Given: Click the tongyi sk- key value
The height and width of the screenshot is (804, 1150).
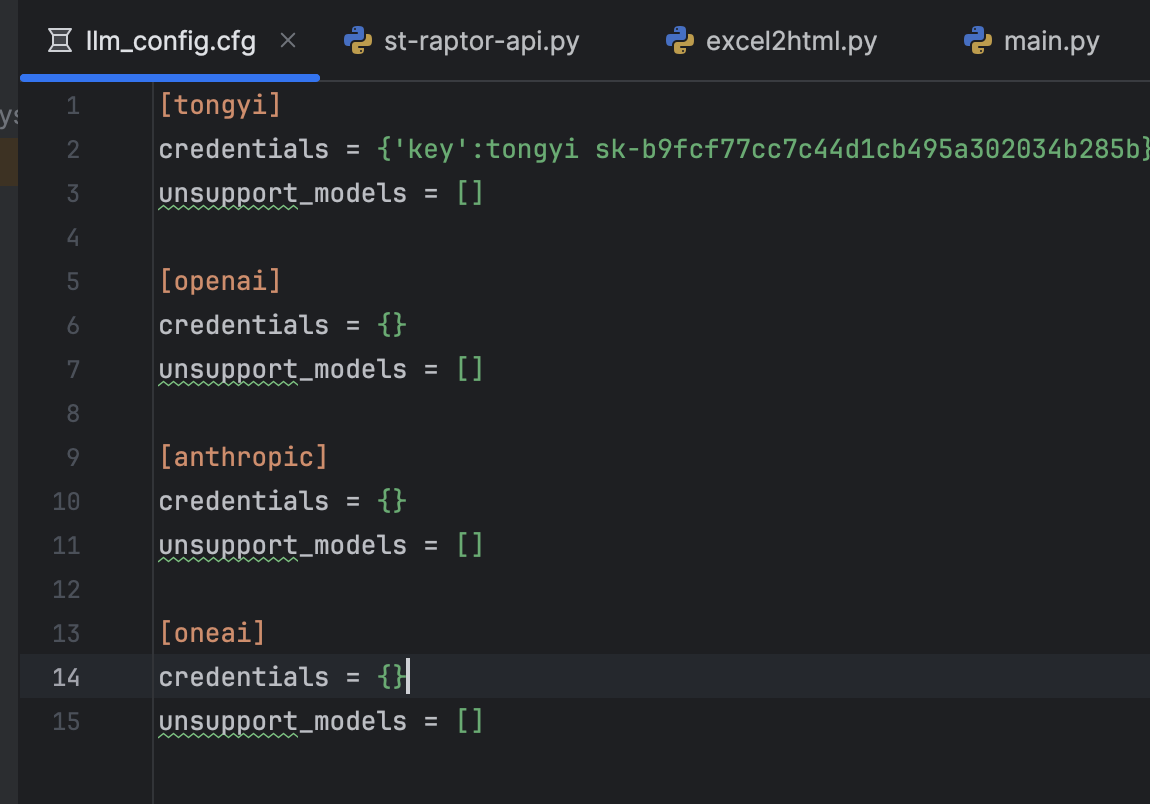Looking at the screenshot, I should tap(867, 149).
